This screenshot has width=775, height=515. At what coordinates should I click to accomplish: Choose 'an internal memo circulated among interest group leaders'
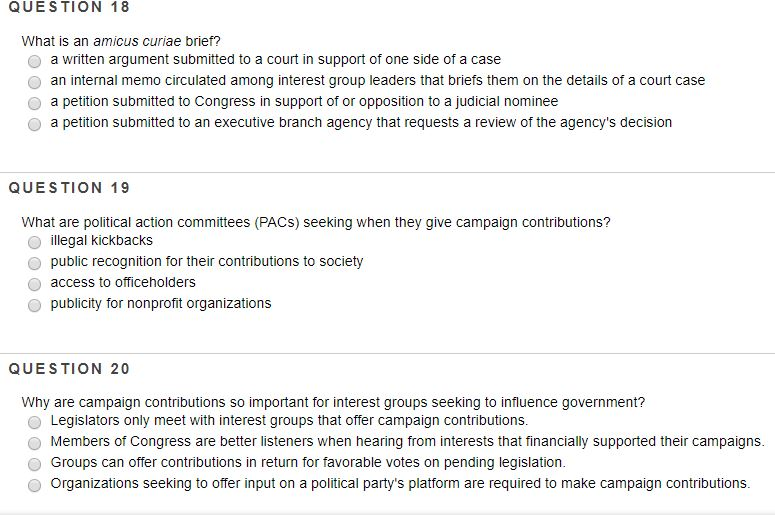coord(34,82)
